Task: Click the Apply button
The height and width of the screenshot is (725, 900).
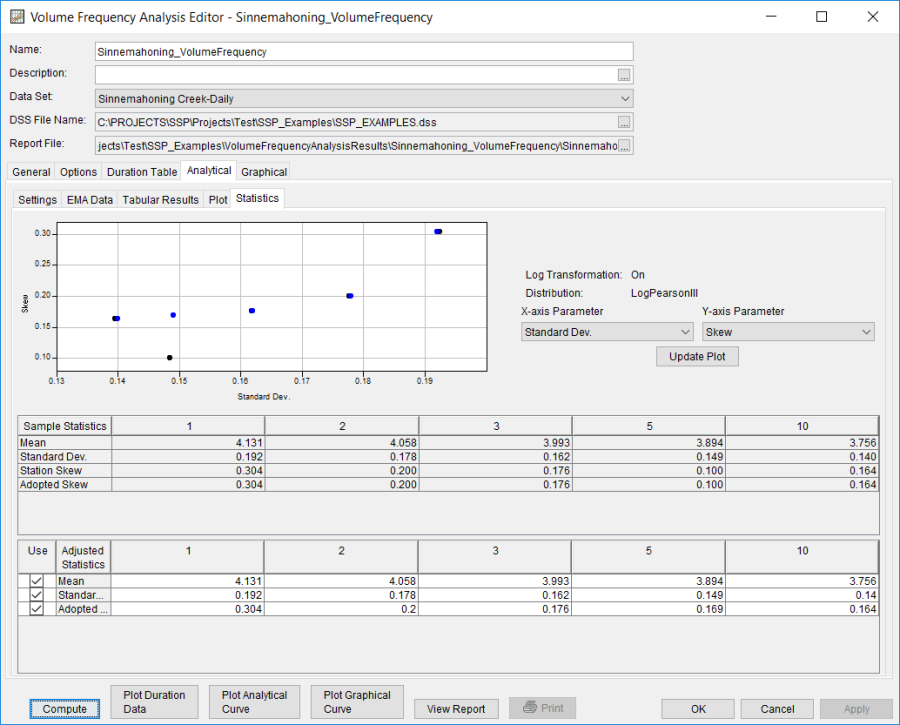Action: [856, 709]
